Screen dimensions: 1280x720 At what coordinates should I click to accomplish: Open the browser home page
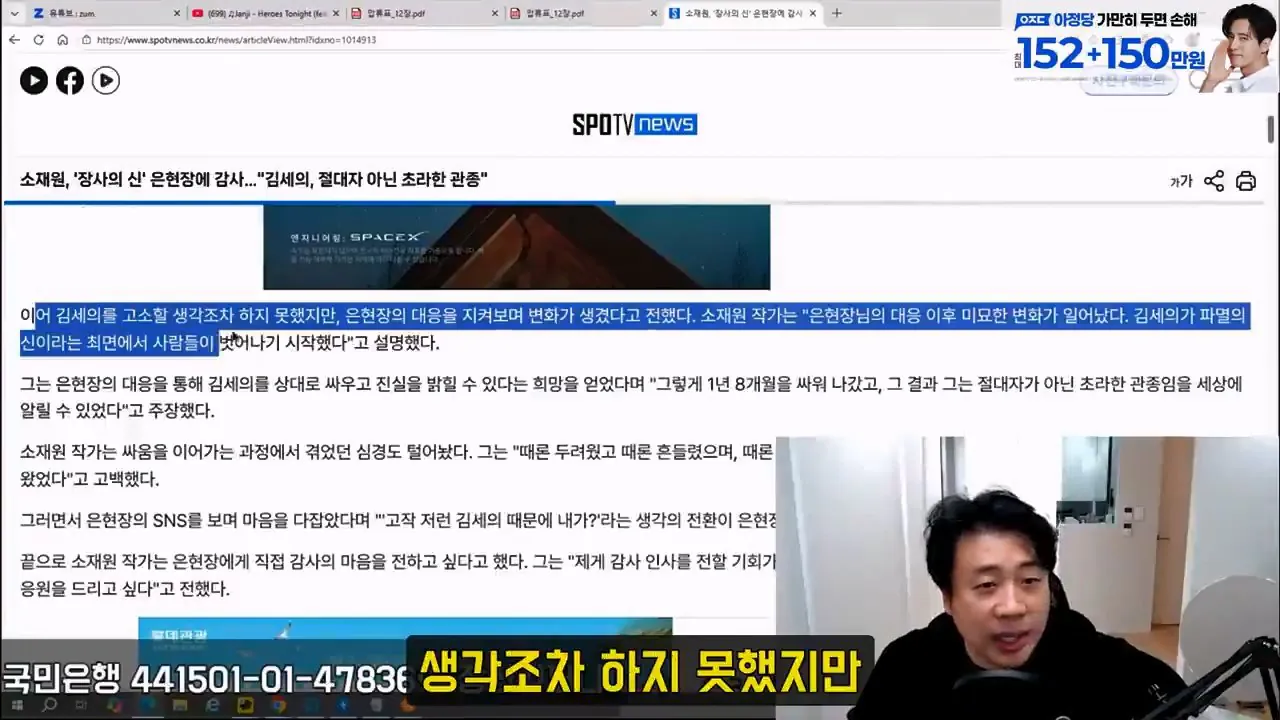[62, 40]
